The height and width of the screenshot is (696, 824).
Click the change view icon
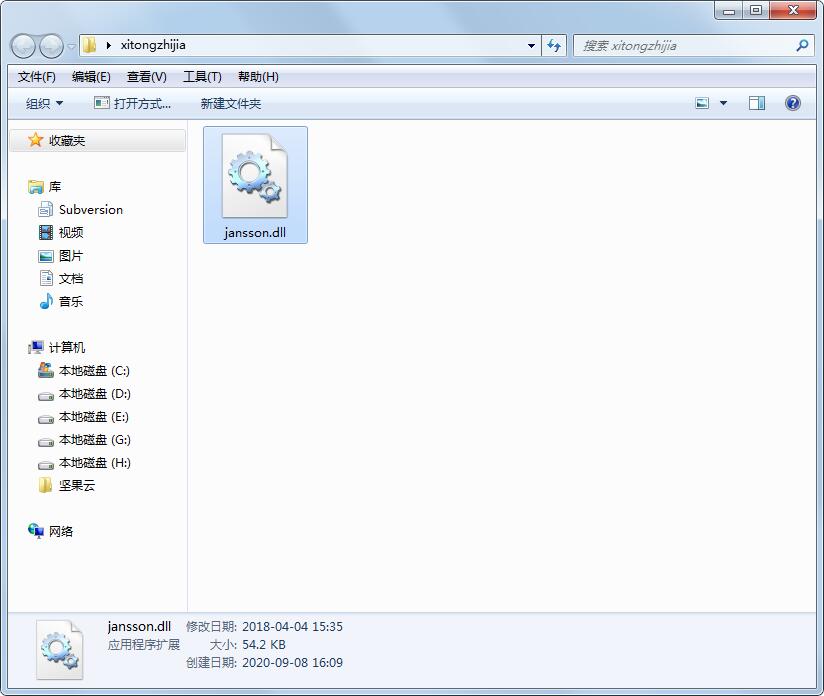[703, 103]
